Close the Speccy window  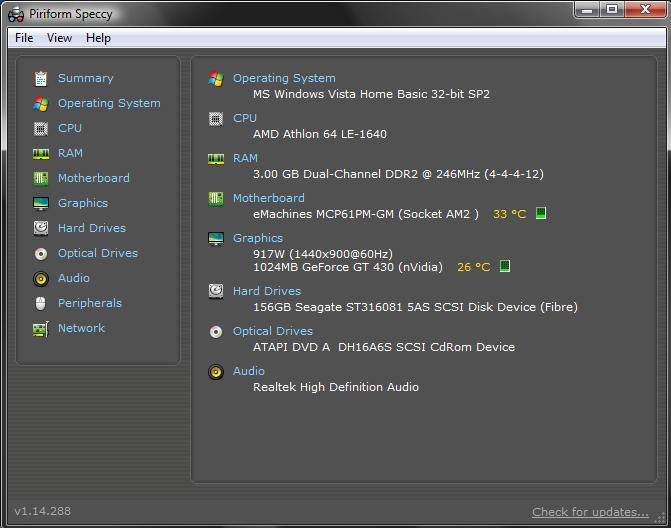pos(645,10)
